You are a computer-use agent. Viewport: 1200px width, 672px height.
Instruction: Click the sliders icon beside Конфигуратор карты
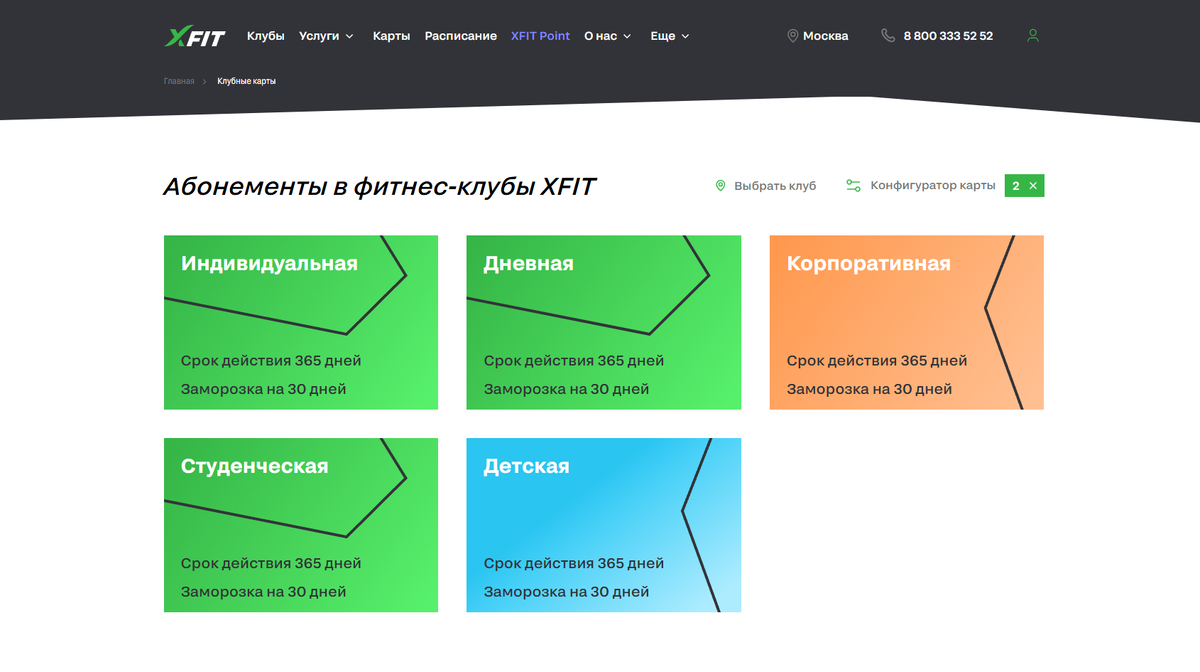(x=853, y=186)
